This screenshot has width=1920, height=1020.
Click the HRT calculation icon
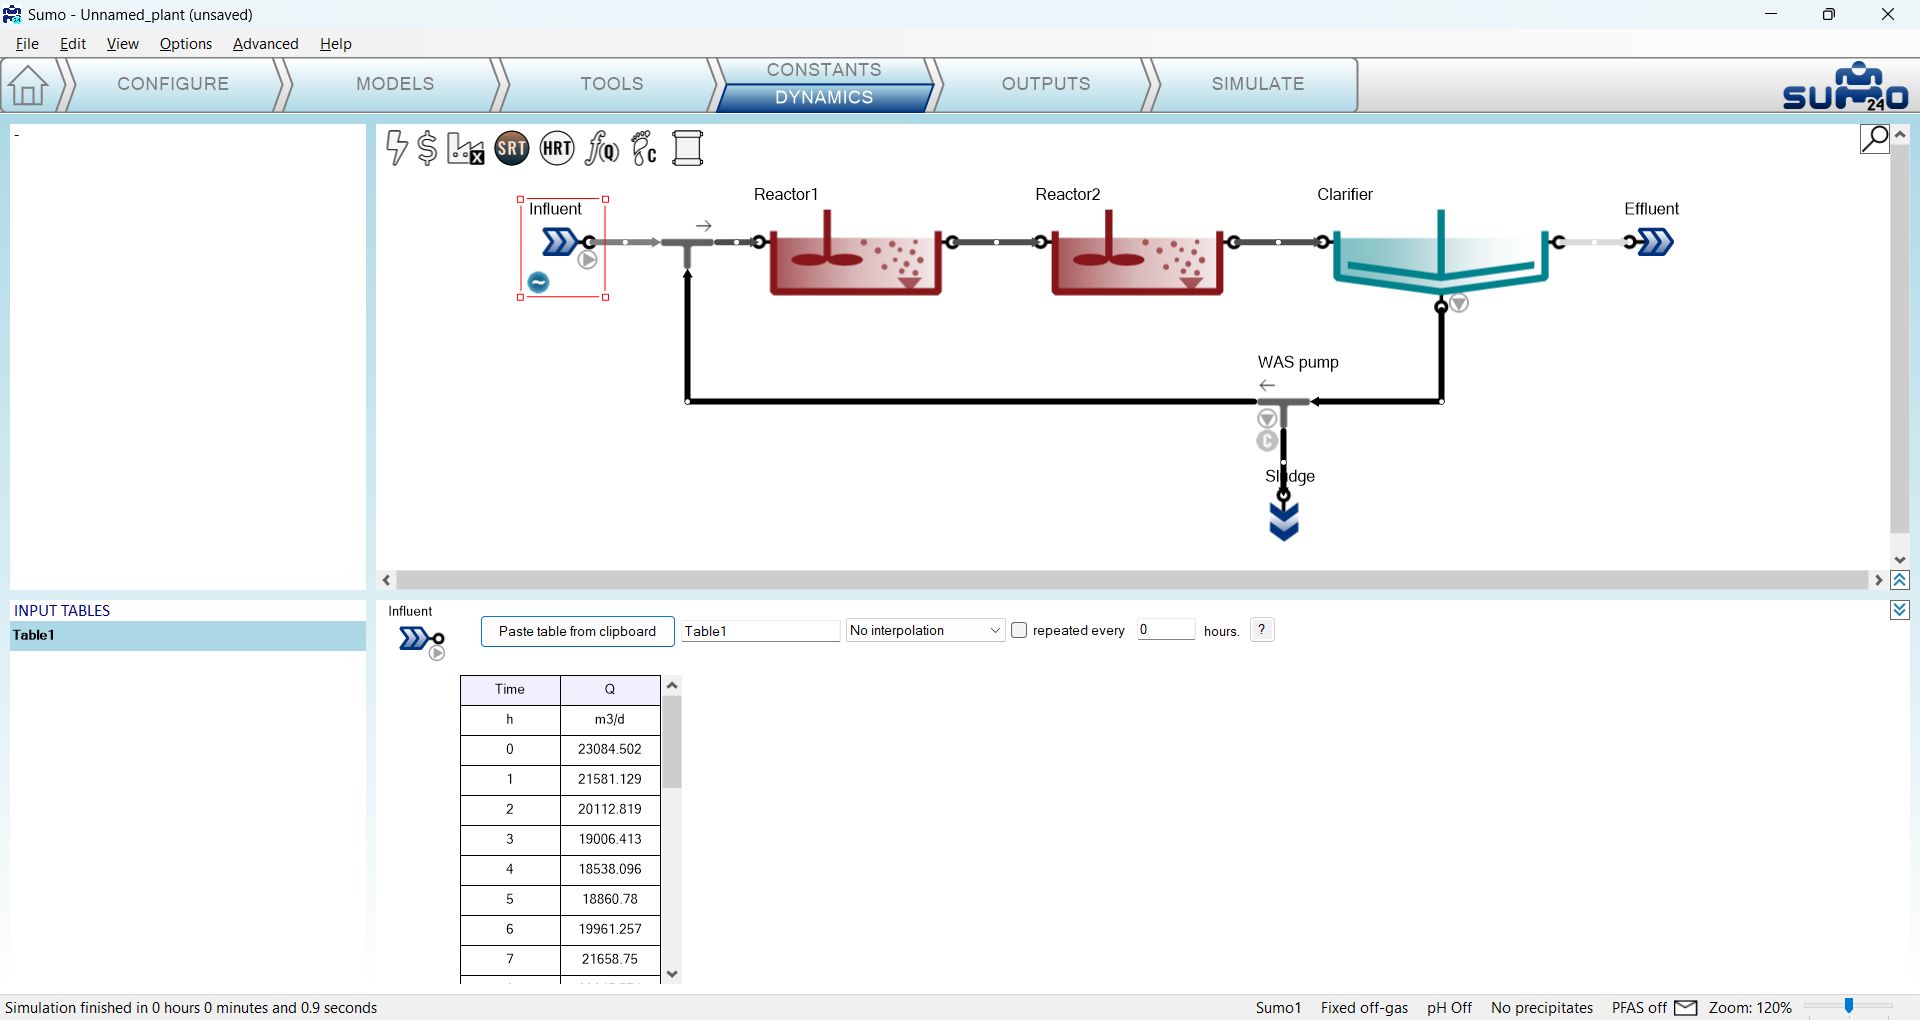[557, 148]
